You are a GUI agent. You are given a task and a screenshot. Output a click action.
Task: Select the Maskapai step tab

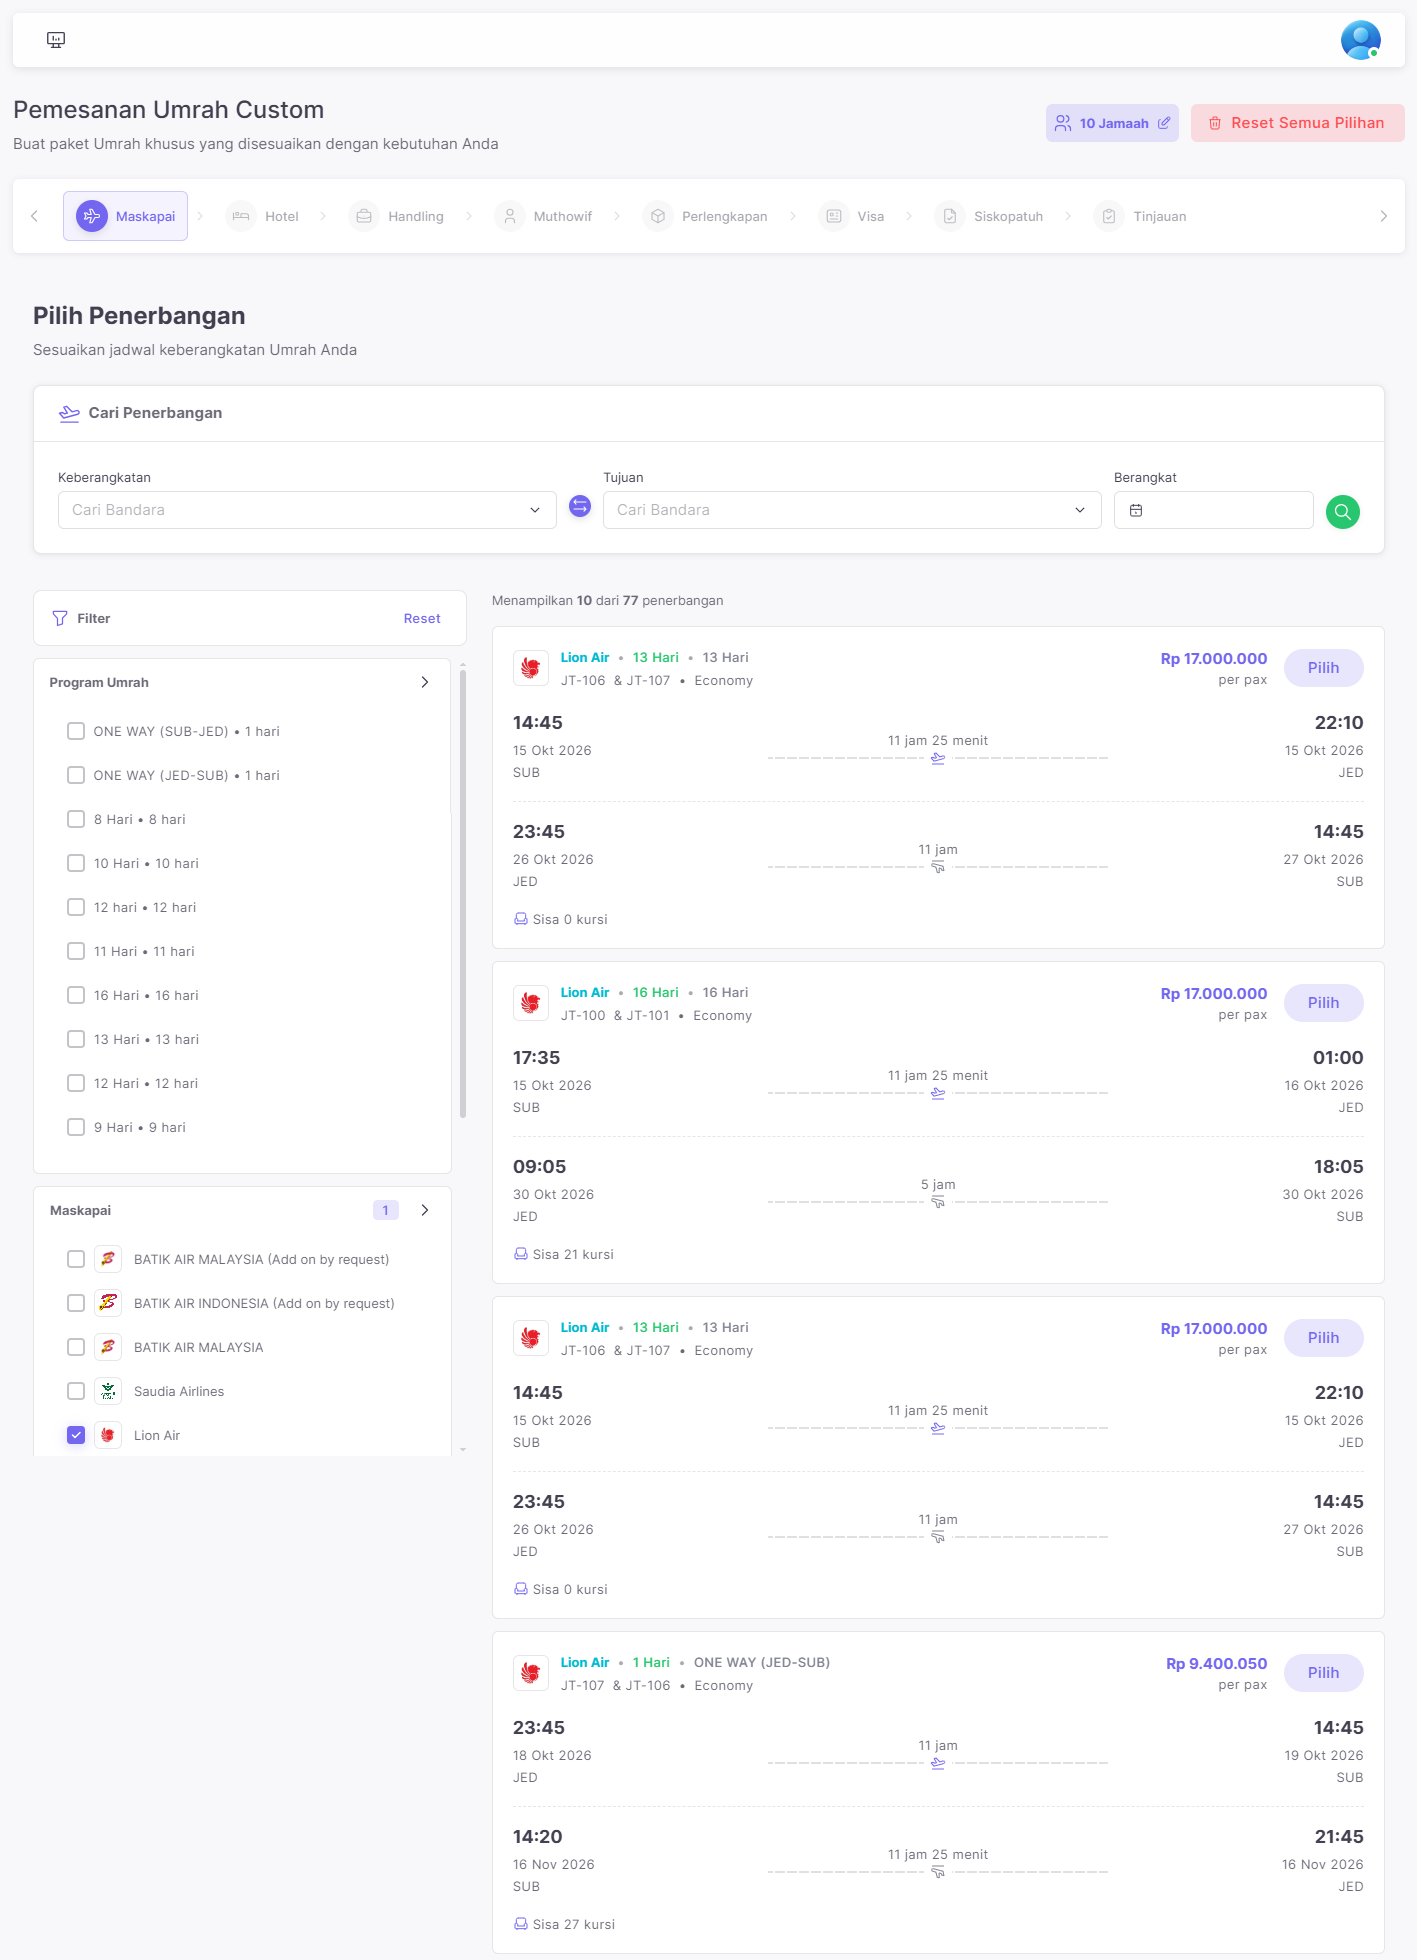(x=125, y=216)
